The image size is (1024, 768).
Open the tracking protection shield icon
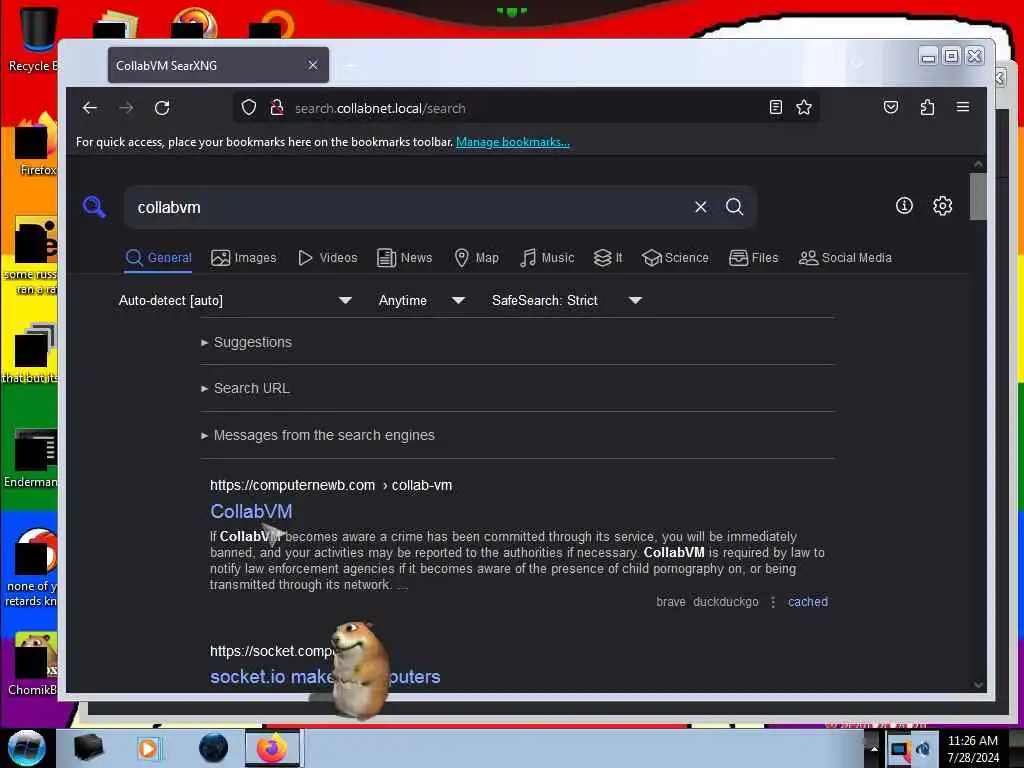click(x=249, y=107)
